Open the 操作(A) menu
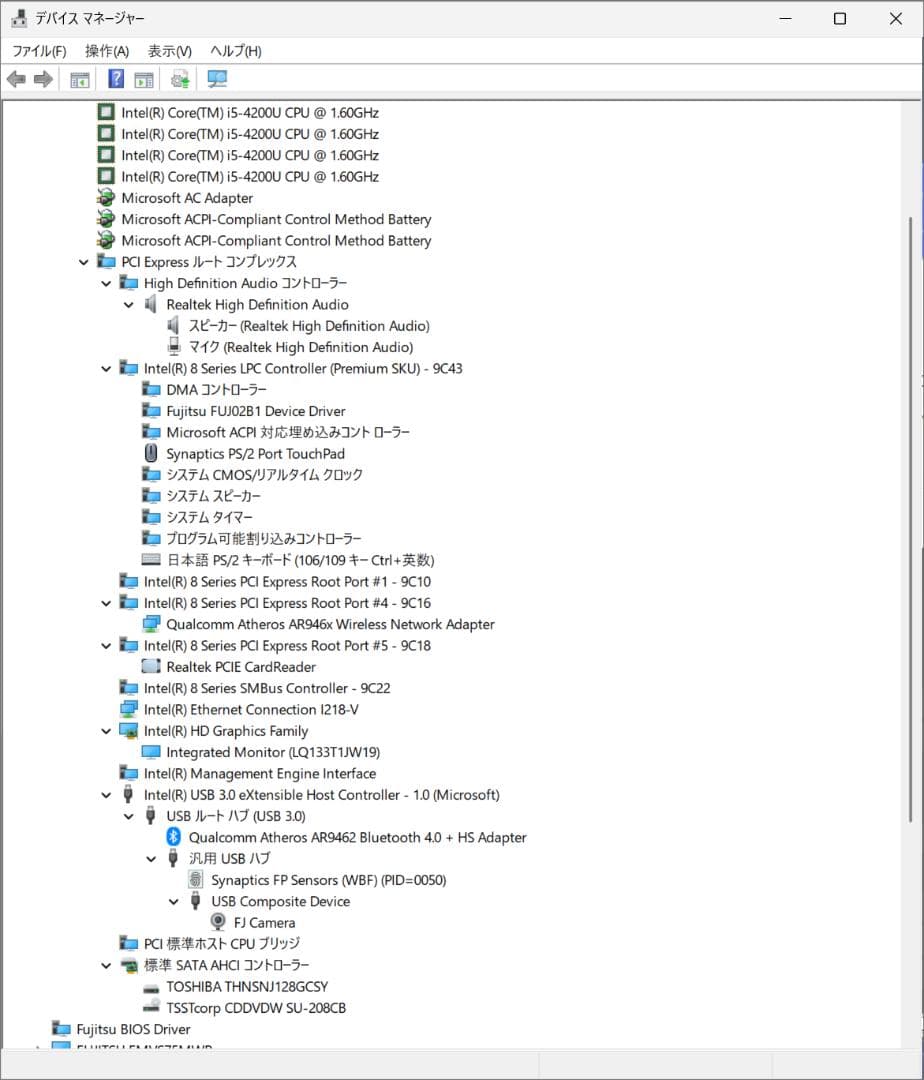924x1080 pixels. pos(107,51)
